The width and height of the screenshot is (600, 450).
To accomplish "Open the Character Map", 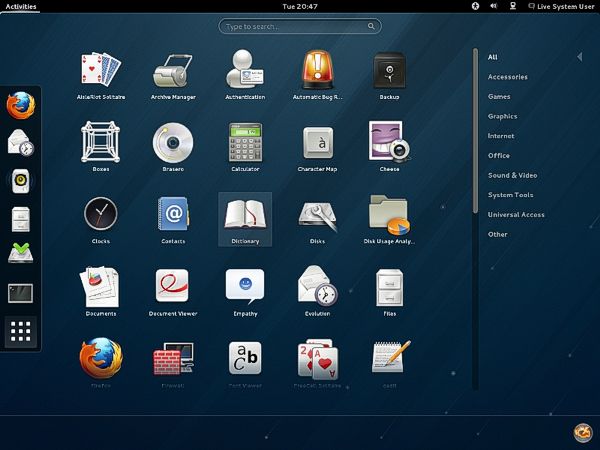I will pos(317,147).
